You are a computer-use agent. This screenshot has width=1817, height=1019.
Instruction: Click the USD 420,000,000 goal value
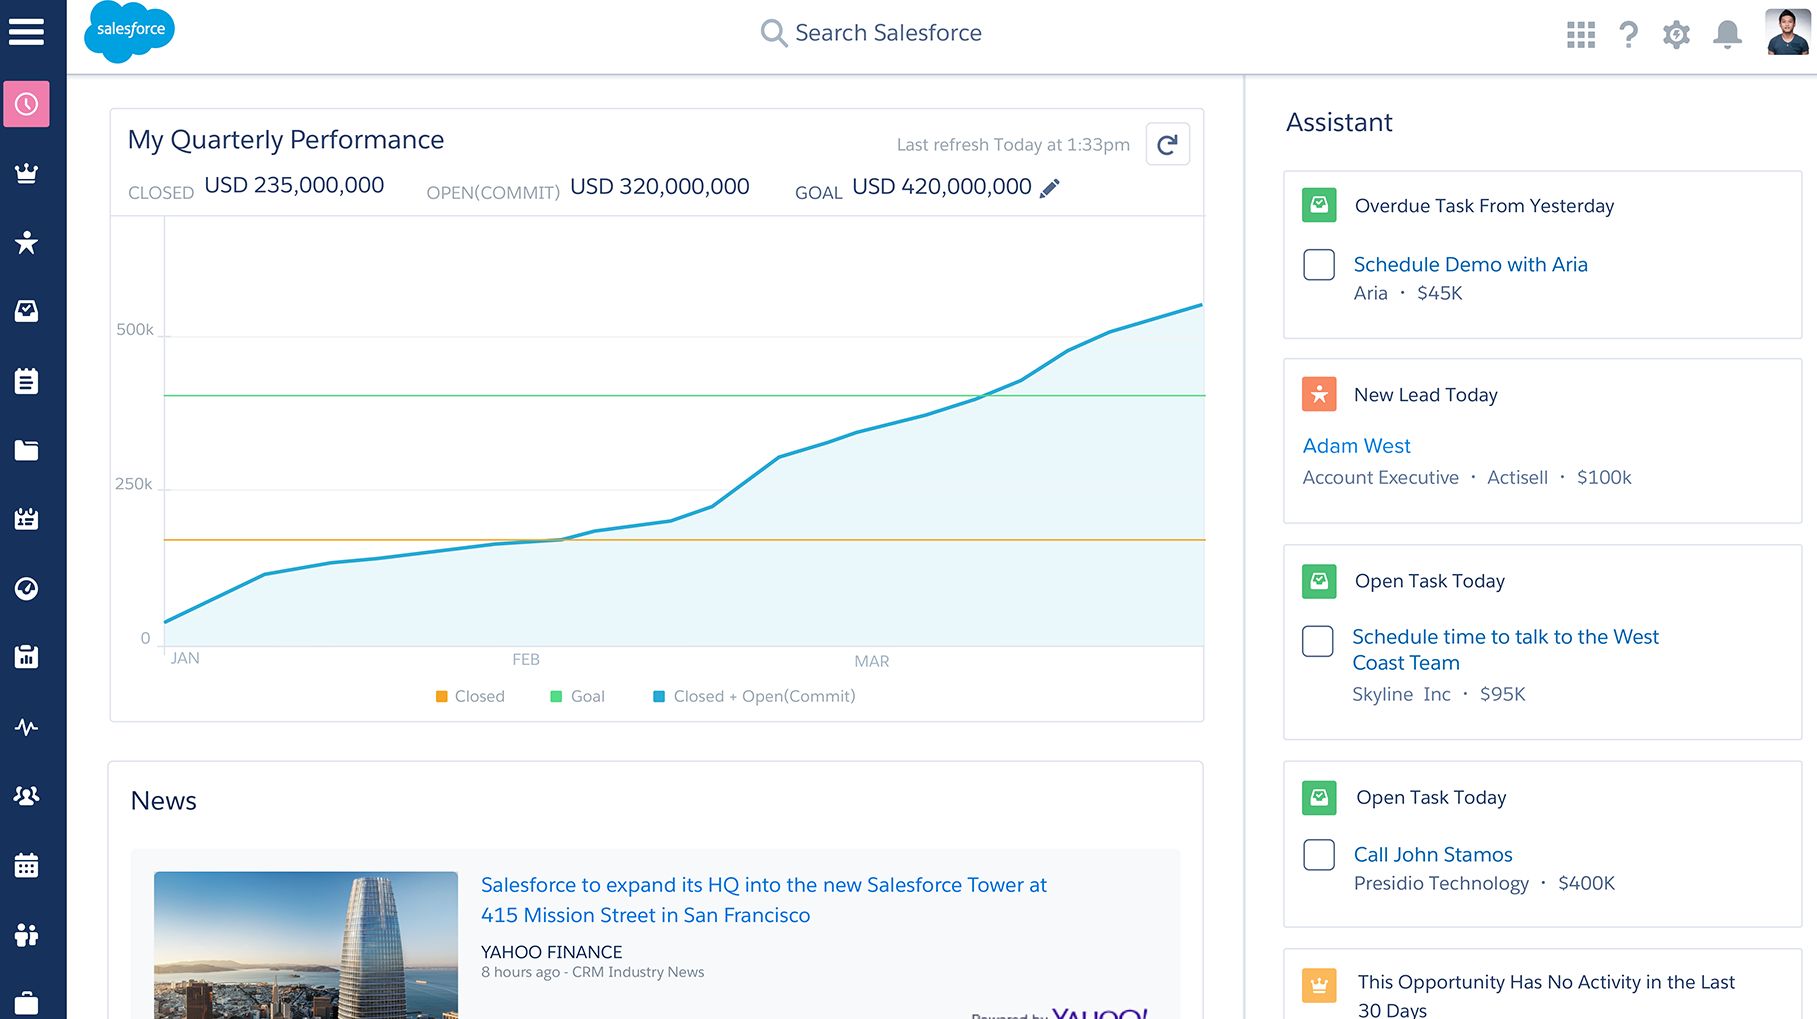click(x=942, y=187)
